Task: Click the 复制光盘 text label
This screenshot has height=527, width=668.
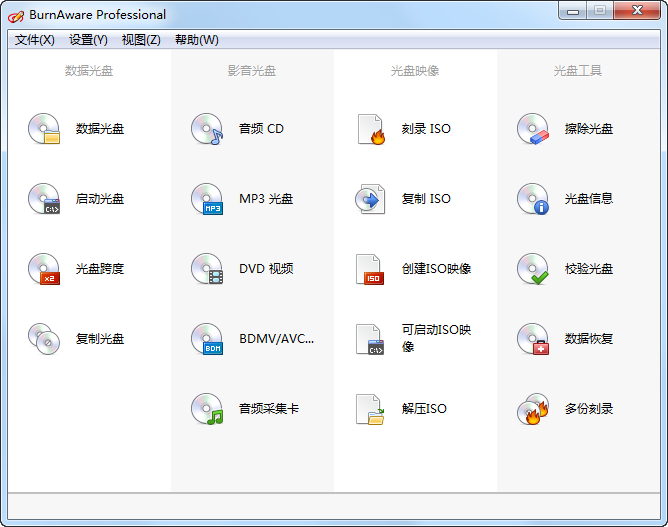Action: coord(100,339)
